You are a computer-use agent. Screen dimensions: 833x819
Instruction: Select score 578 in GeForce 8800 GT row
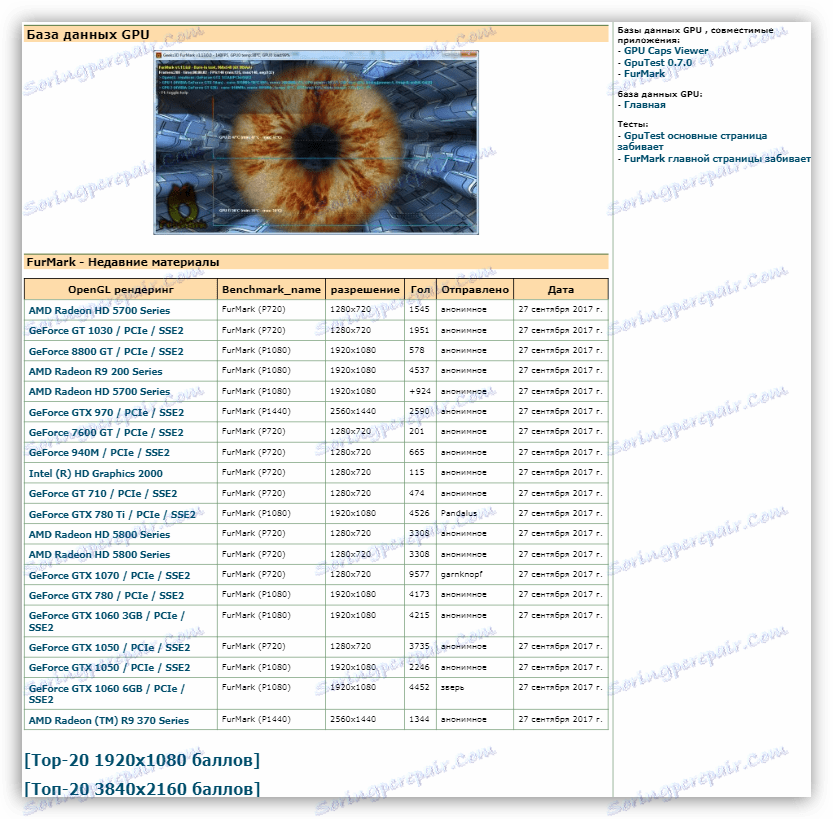click(416, 351)
